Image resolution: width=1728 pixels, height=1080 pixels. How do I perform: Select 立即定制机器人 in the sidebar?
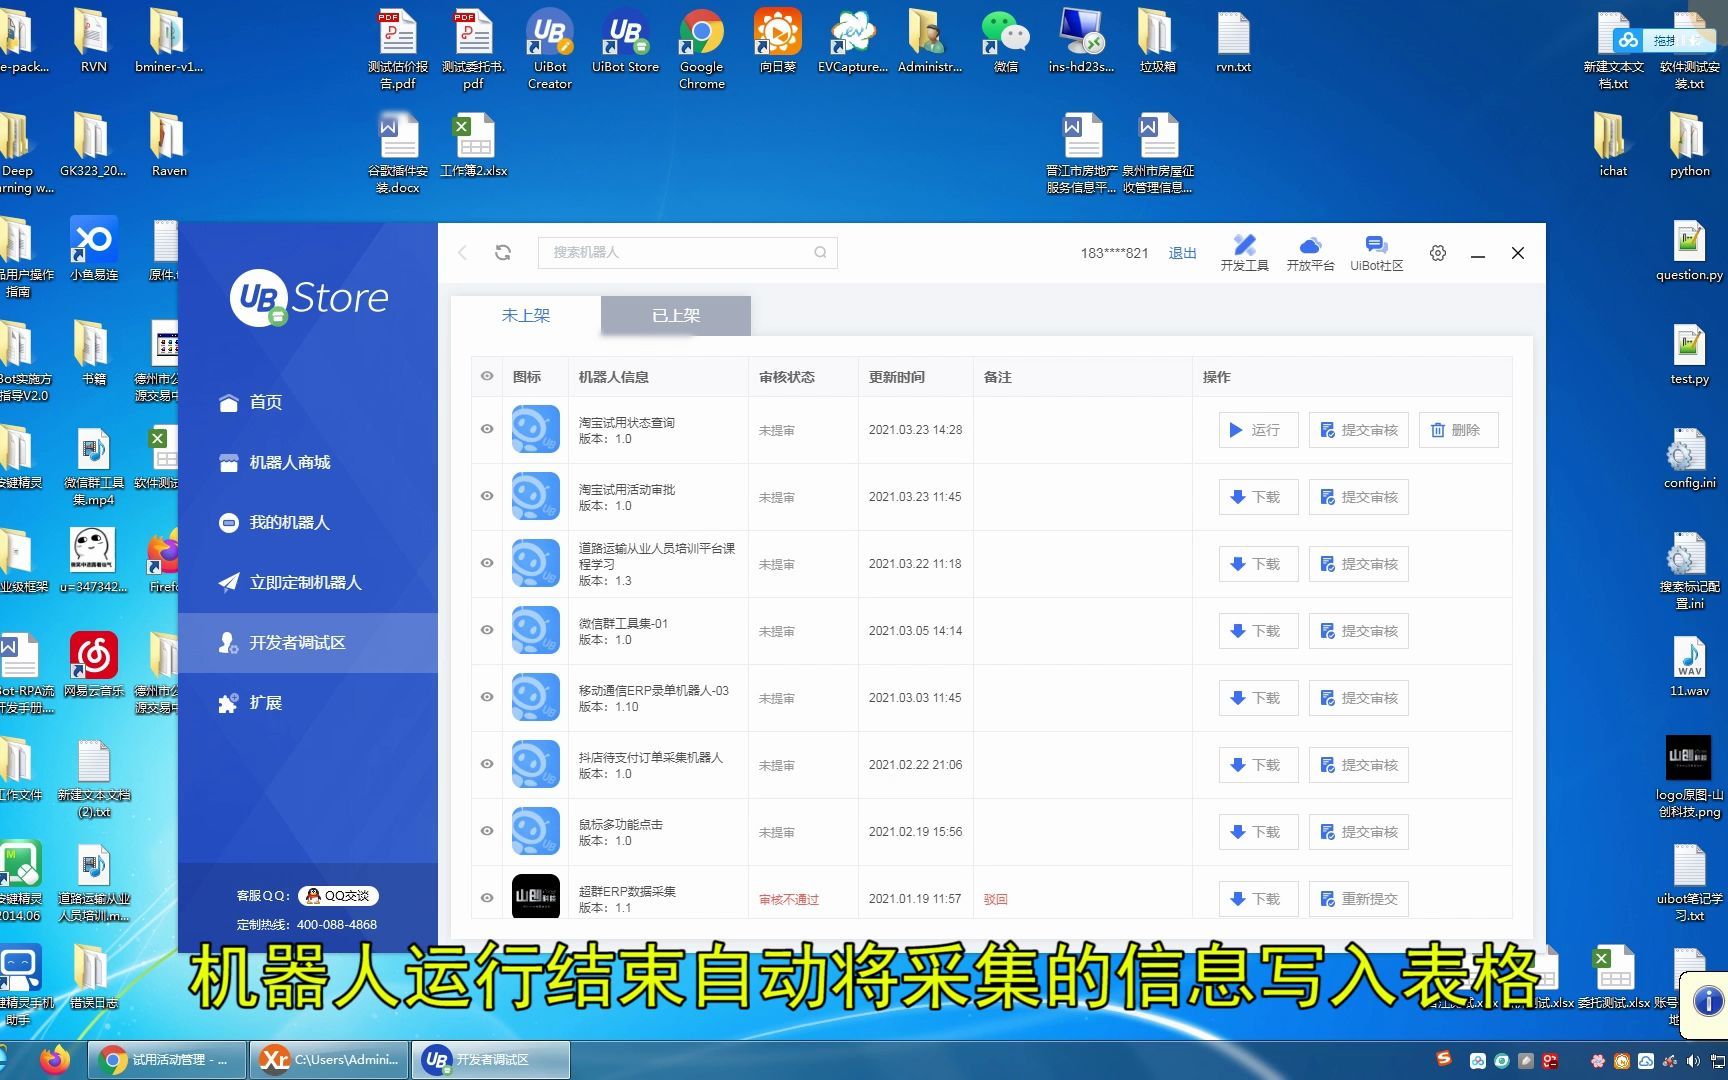click(308, 582)
